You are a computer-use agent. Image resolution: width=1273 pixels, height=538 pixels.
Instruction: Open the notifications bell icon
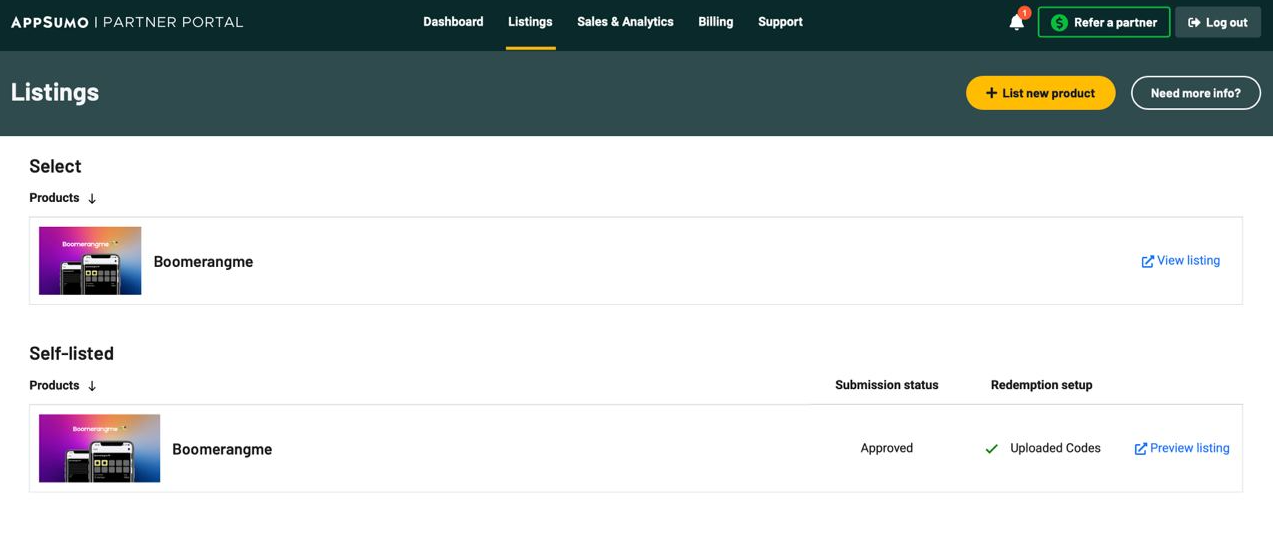(x=1017, y=22)
